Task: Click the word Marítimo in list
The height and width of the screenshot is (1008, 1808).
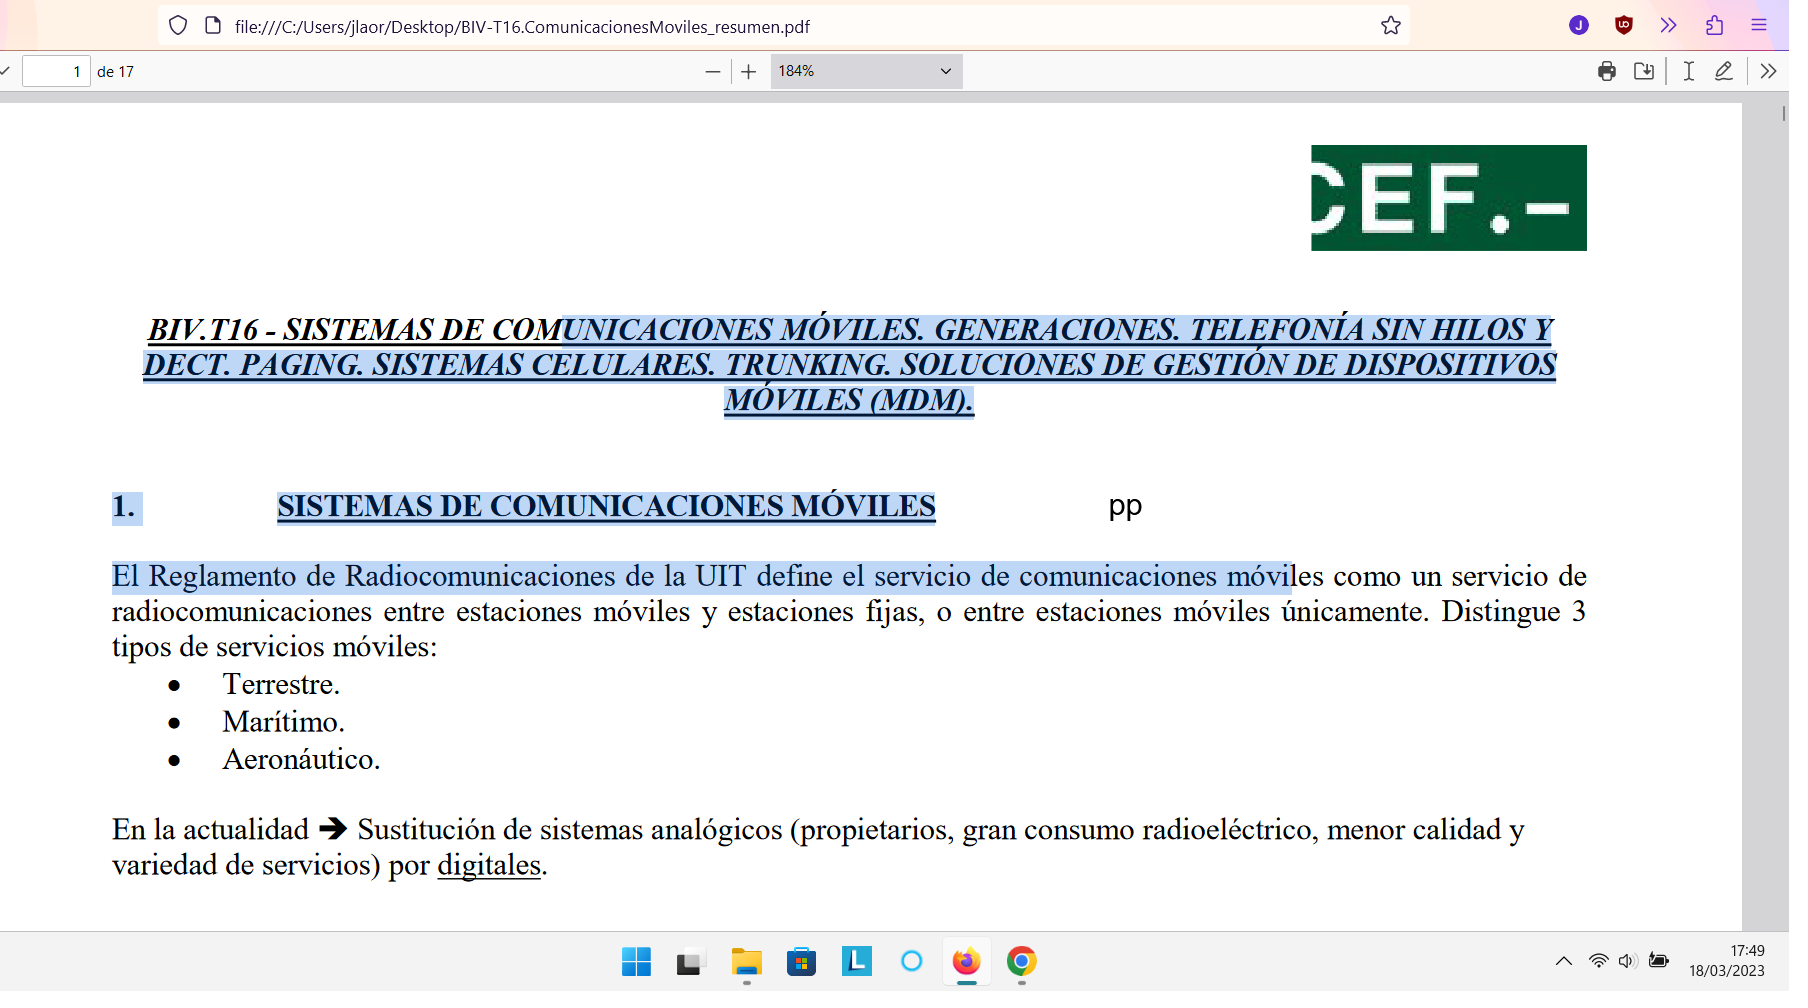Action: click(x=283, y=722)
